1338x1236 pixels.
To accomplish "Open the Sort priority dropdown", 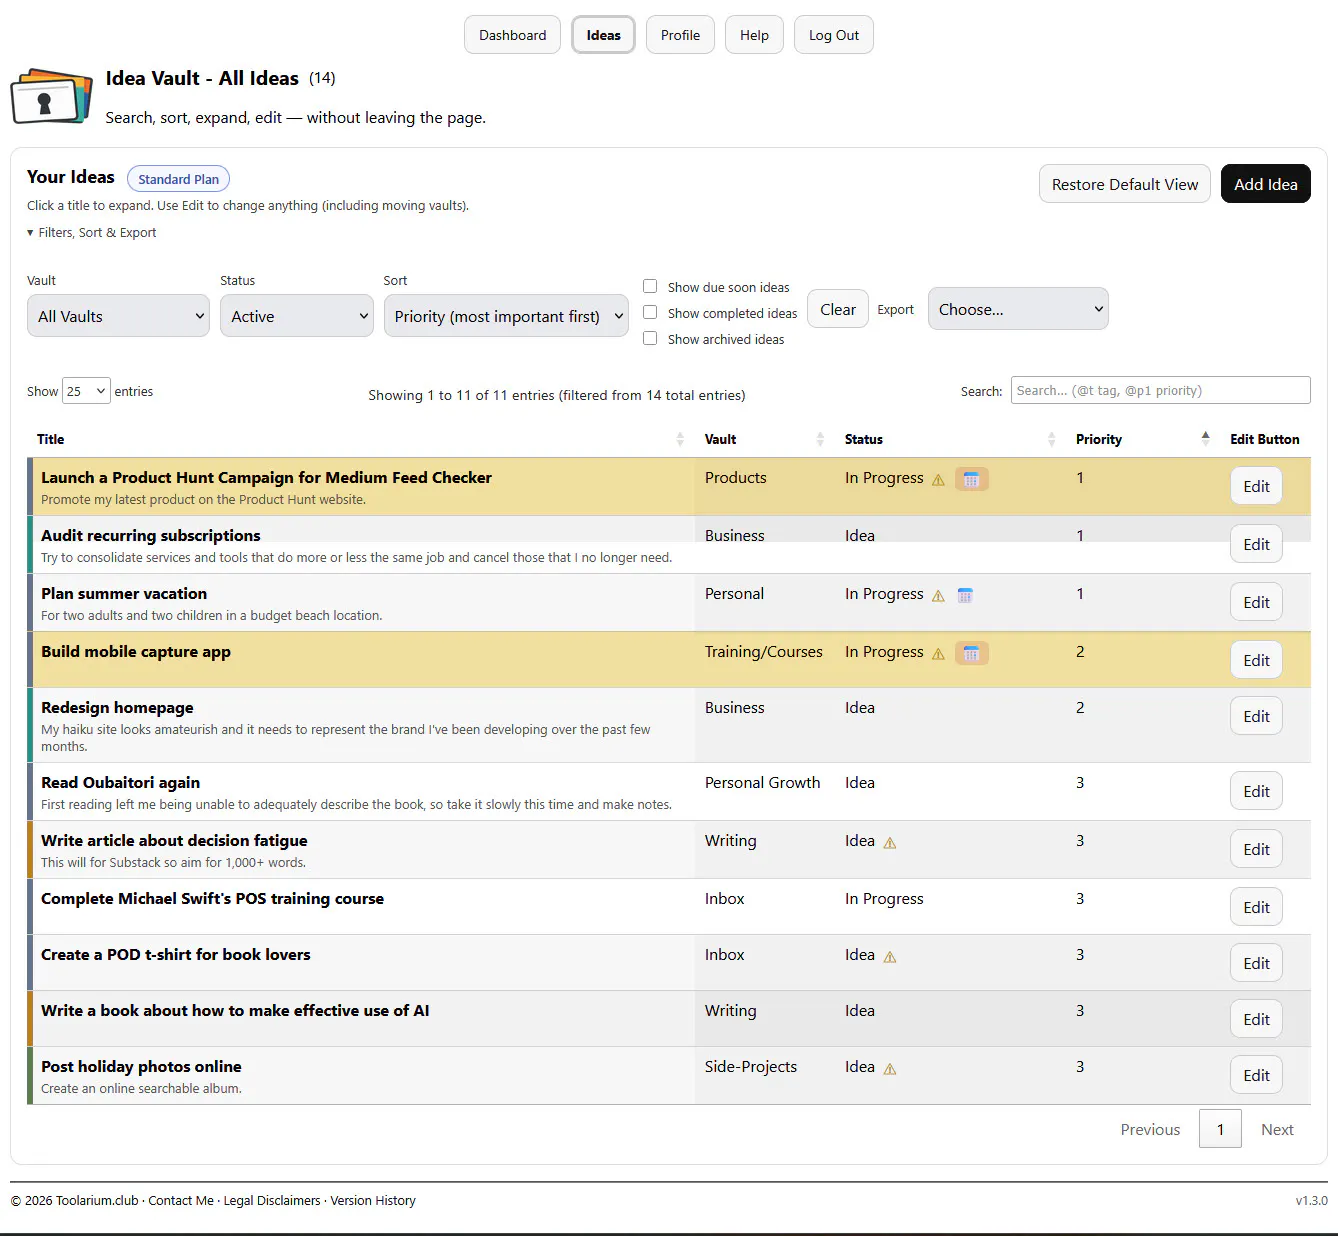I will (506, 316).
